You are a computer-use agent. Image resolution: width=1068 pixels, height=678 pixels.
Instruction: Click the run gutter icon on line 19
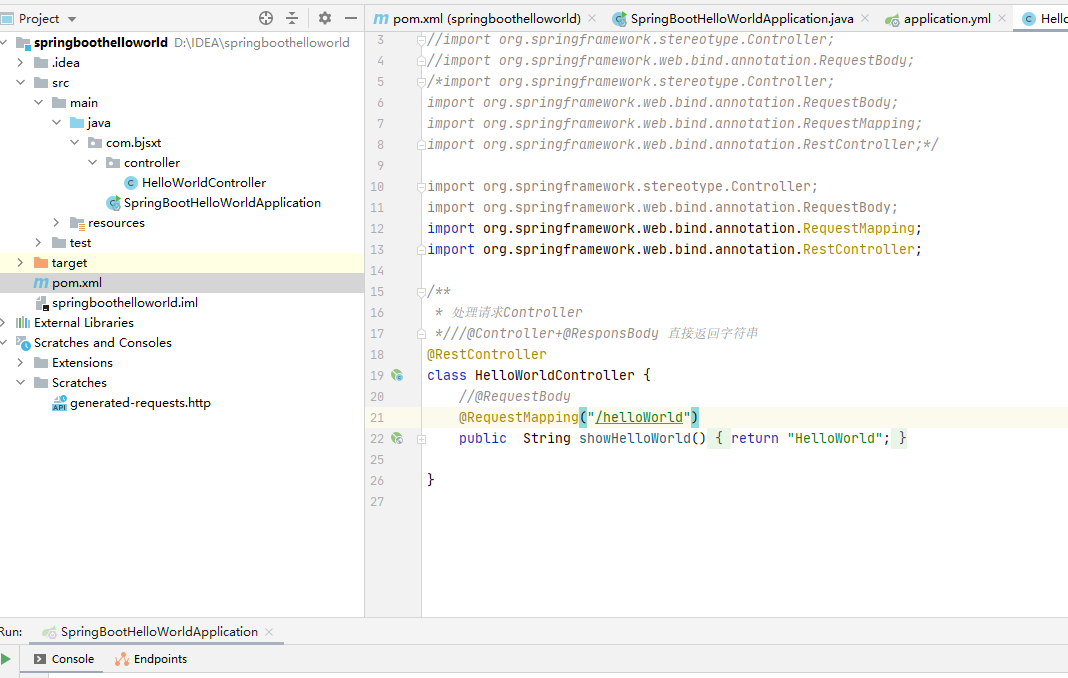[397, 375]
